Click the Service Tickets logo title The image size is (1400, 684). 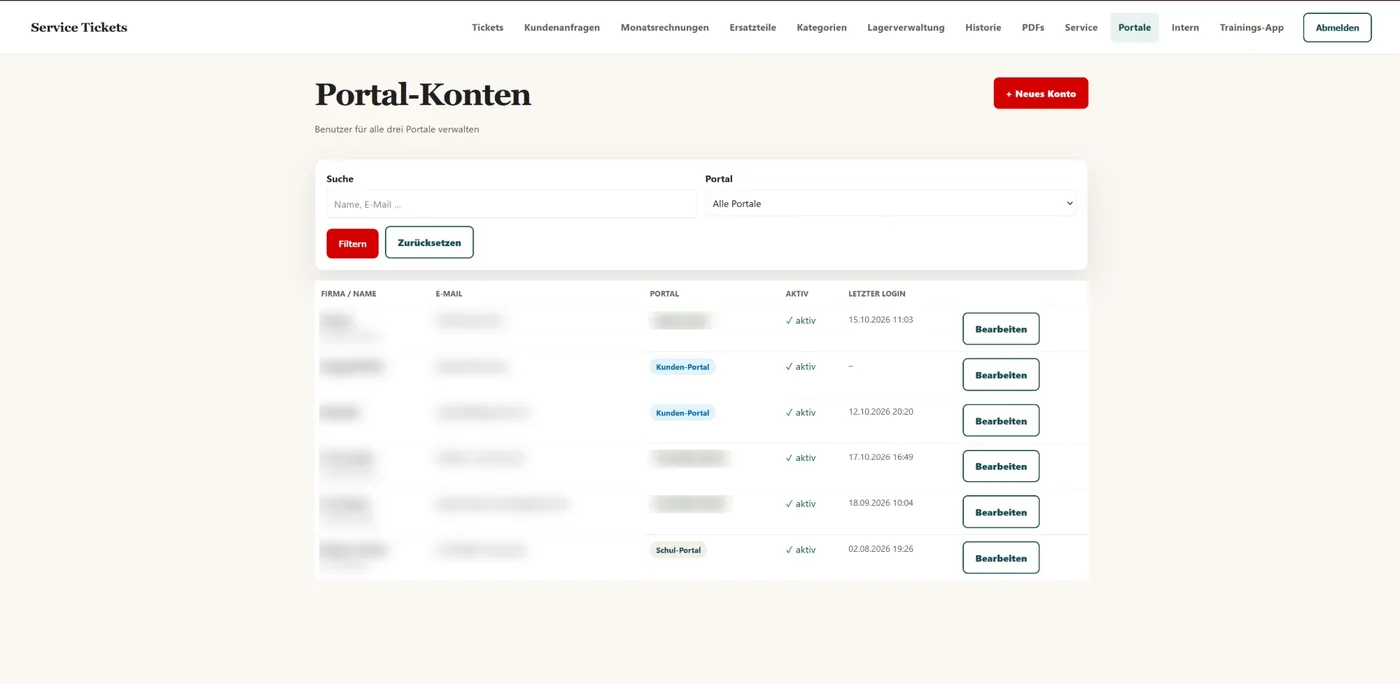pos(79,28)
